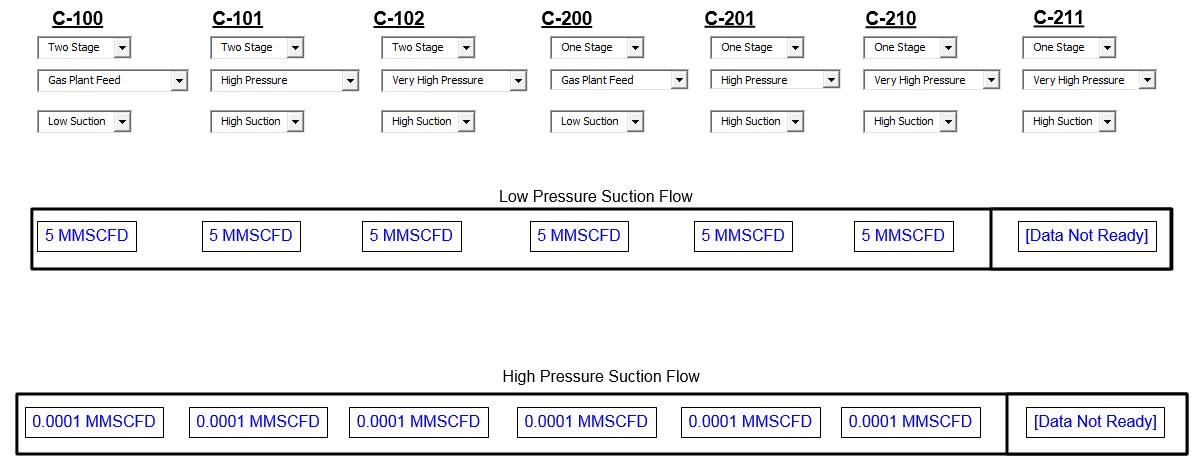
Task: Expand C-201 High Pressure dropdown
Action: click(776, 81)
